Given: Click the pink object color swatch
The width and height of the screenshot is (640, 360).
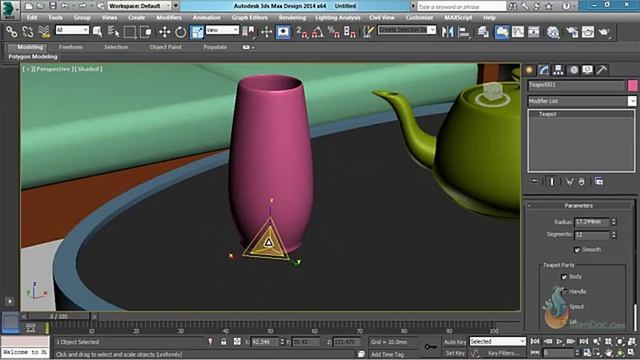Looking at the screenshot, I should pos(633,85).
